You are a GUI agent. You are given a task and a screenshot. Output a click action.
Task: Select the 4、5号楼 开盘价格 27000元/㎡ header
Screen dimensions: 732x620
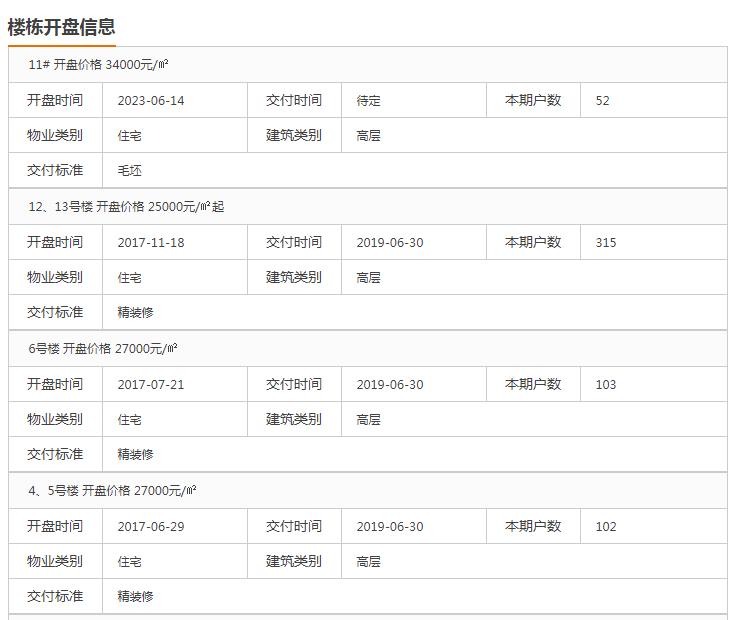point(368,491)
